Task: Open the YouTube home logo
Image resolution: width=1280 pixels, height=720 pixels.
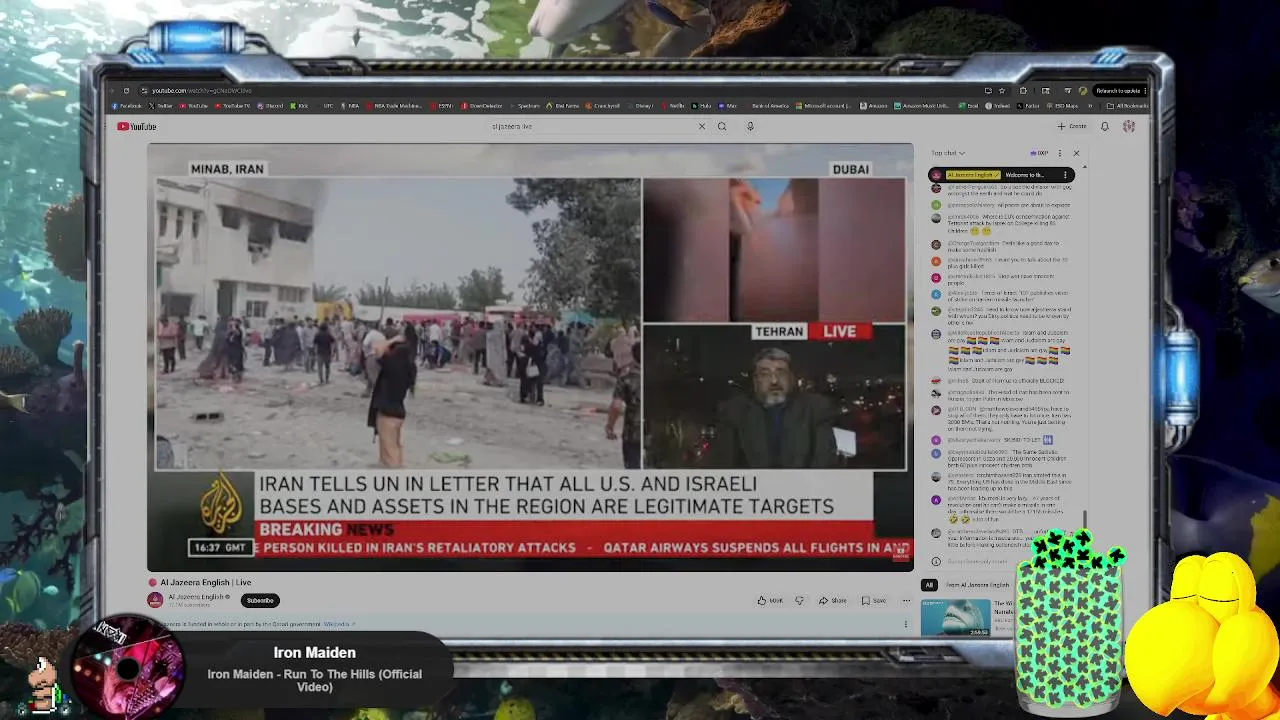Action: pyautogui.click(x=136, y=126)
